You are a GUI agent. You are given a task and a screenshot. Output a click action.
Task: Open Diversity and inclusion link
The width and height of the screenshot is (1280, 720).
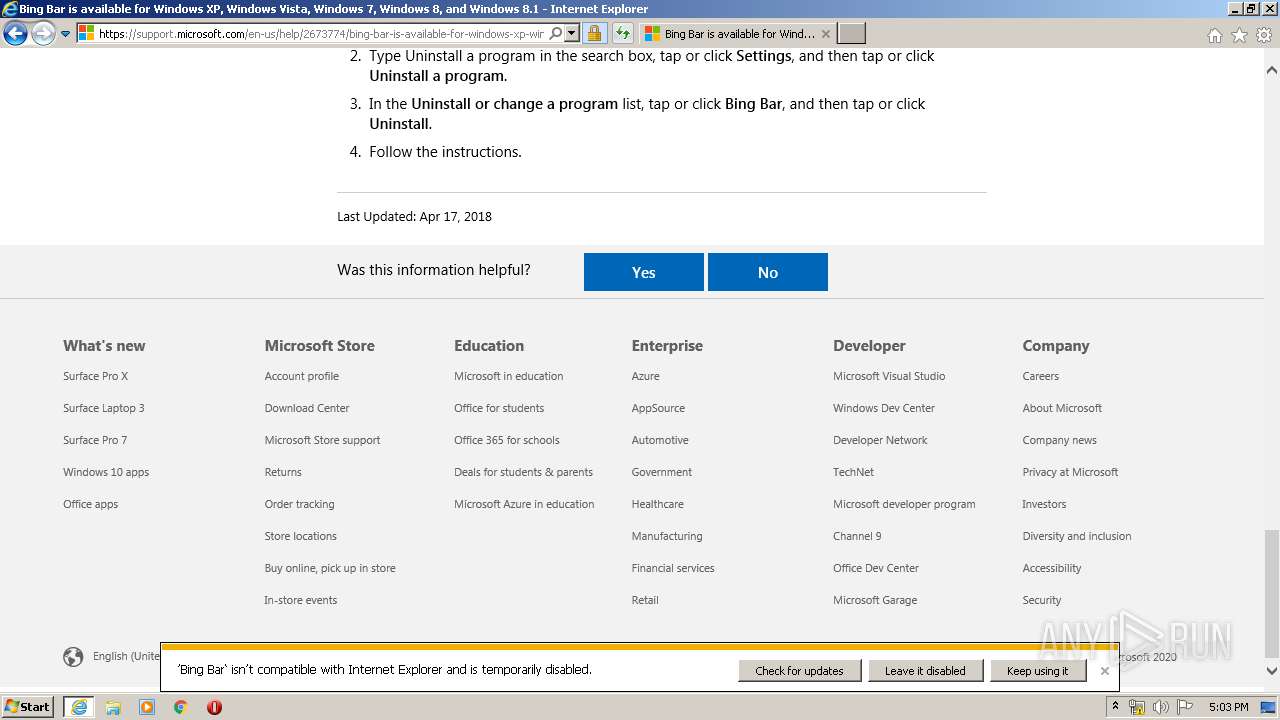pyautogui.click(x=1077, y=536)
